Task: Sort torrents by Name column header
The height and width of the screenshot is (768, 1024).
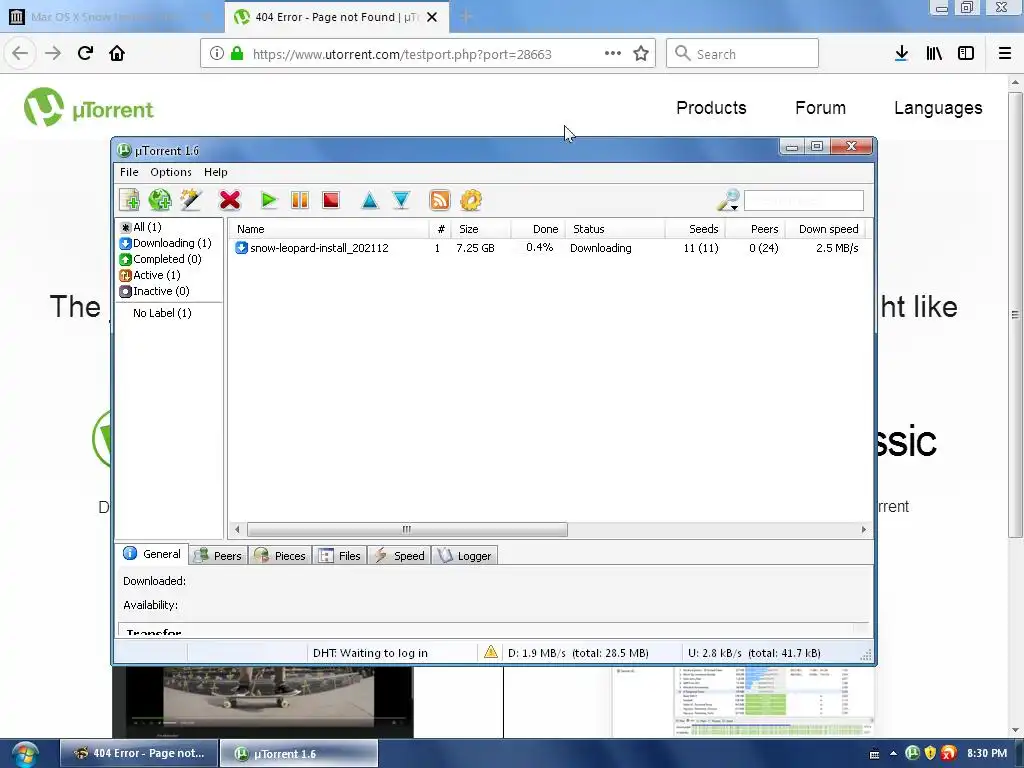Action: [x=329, y=229]
